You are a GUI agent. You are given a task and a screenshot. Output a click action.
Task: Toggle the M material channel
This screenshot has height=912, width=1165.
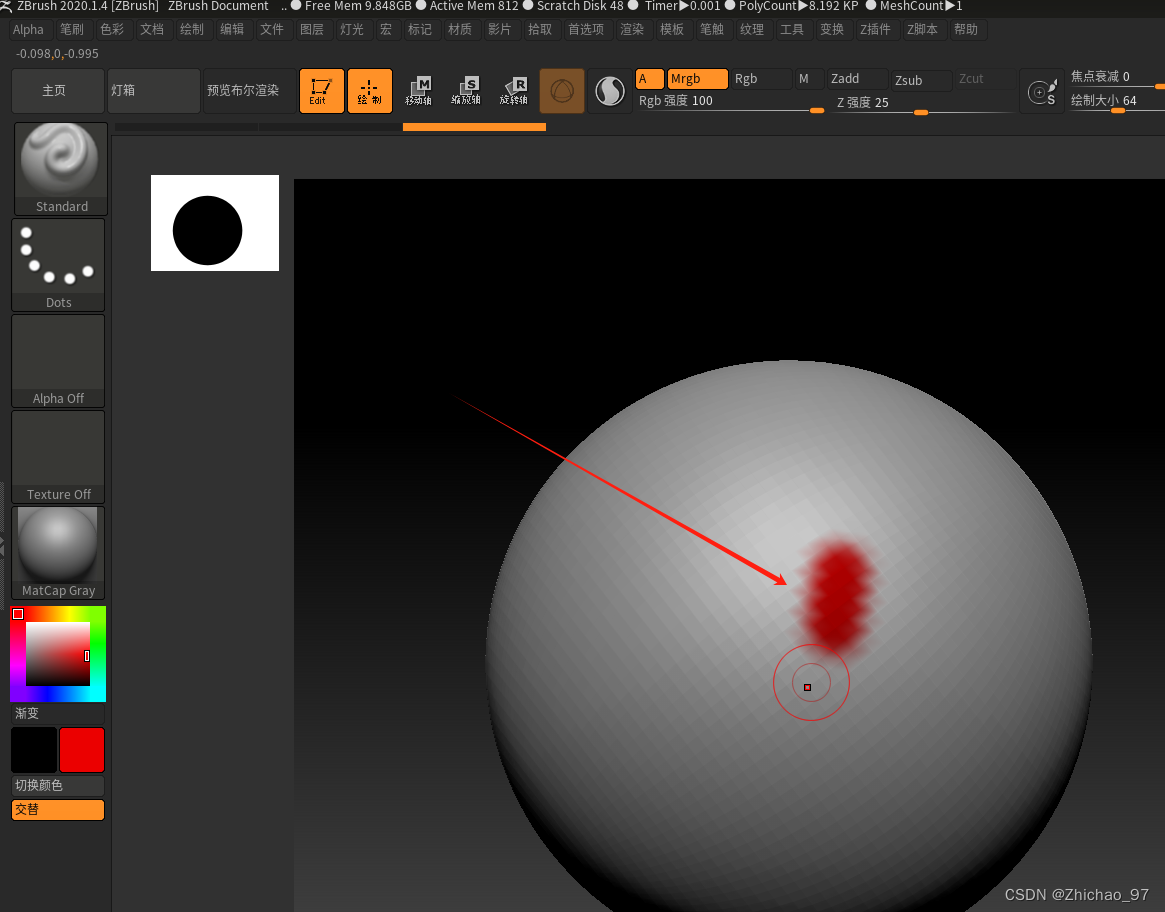click(x=809, y=79)
